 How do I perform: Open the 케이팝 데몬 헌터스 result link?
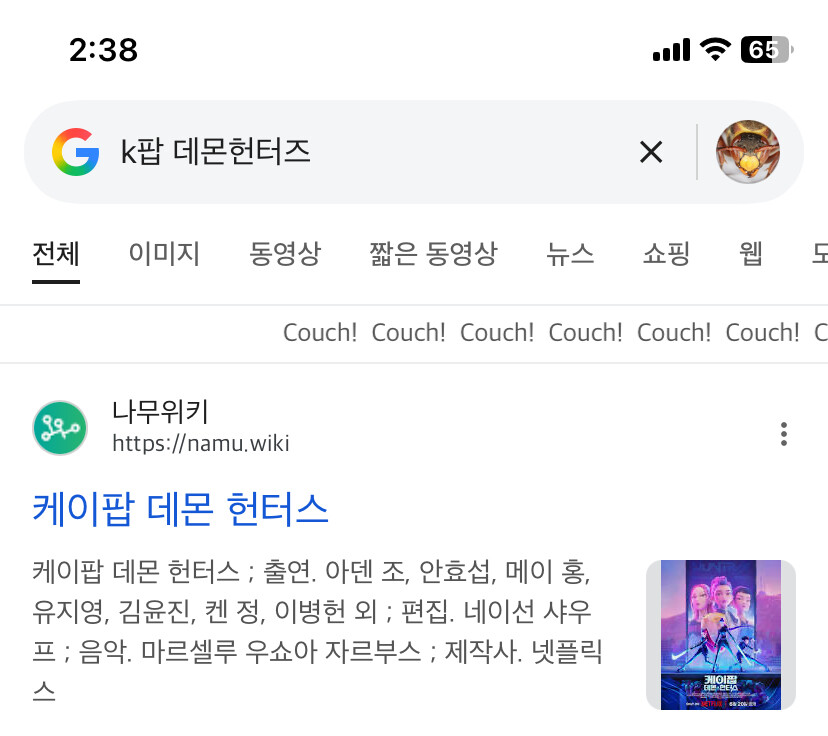click(181, 509)
